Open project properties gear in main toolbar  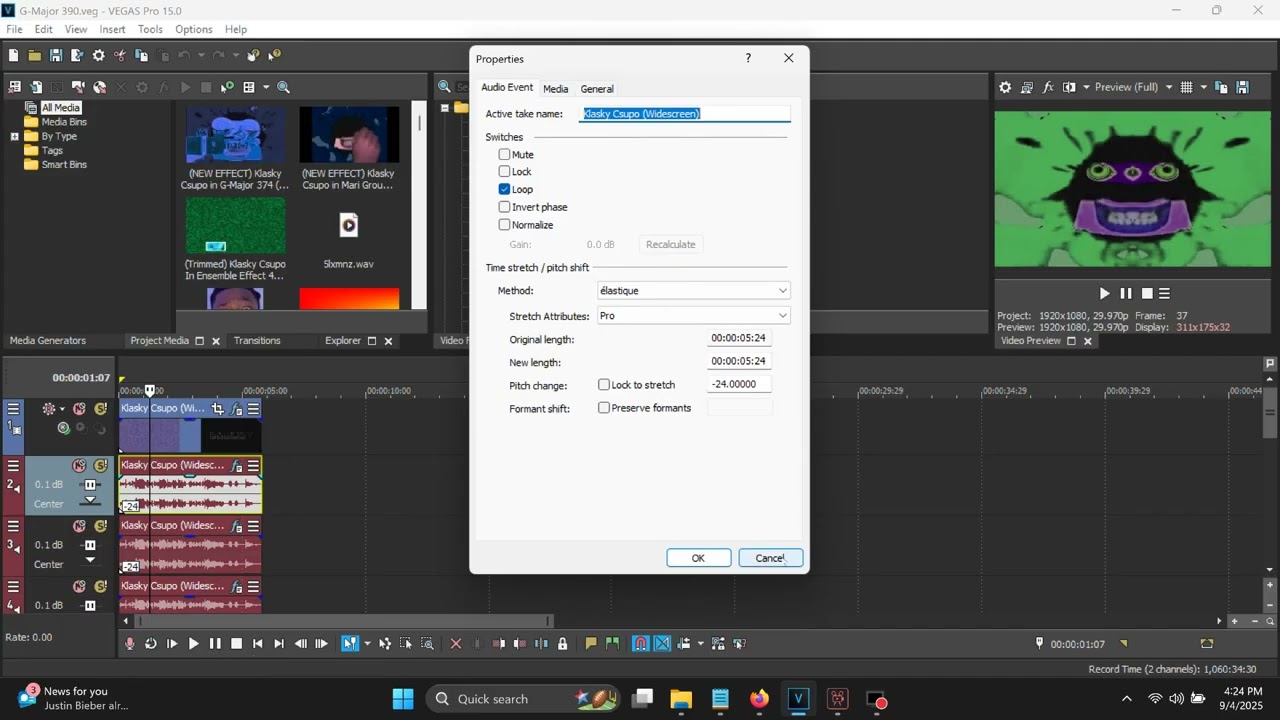click(x=98, y=55)
